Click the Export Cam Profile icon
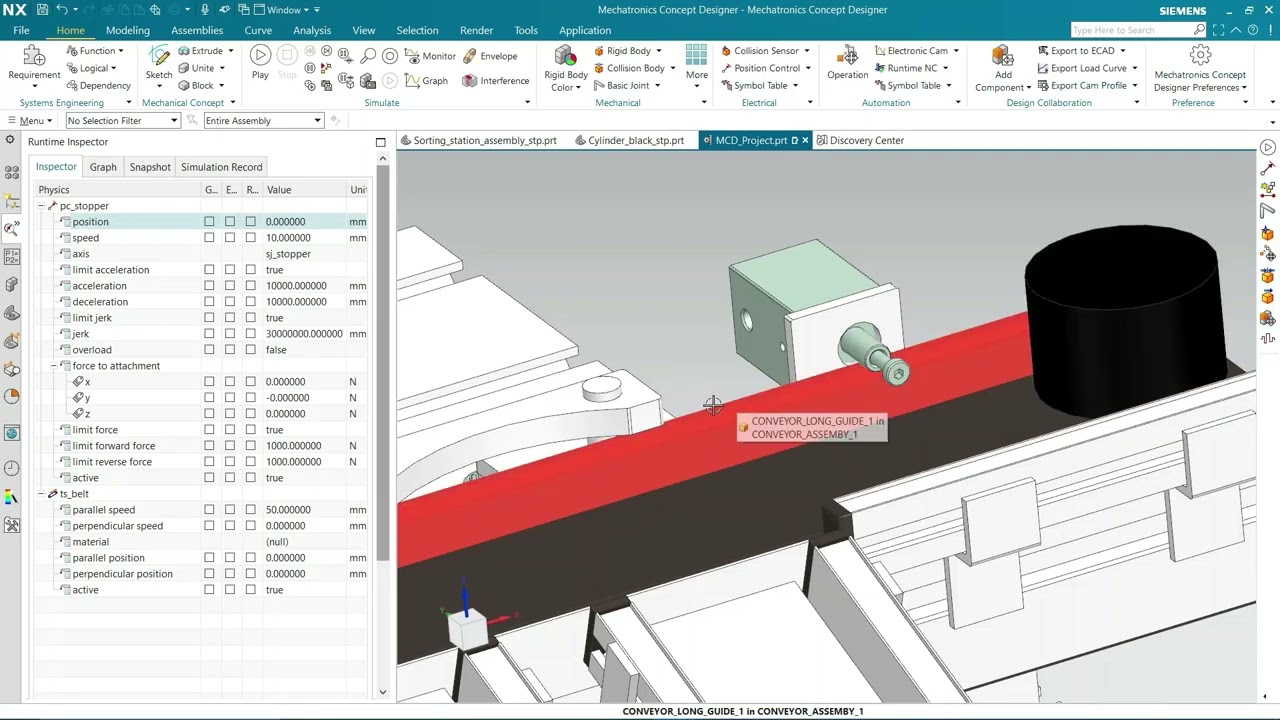Image resolution: width=1280 pixels, height=720 pixels. (1043, 85)
